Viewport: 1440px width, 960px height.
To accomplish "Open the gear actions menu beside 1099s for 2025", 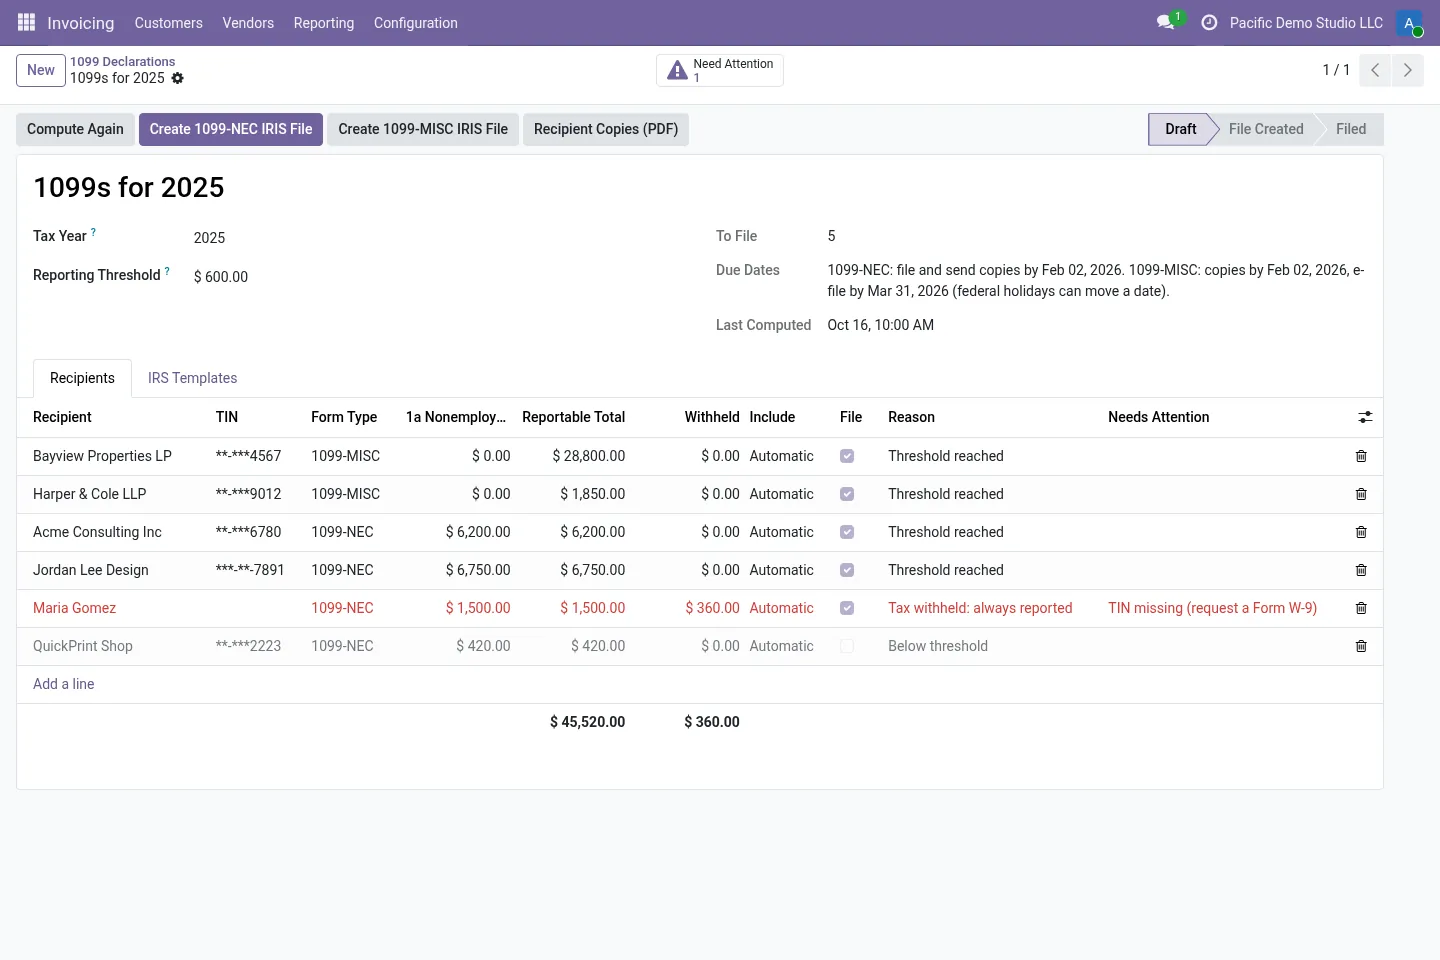I will [x=178, y=78].
